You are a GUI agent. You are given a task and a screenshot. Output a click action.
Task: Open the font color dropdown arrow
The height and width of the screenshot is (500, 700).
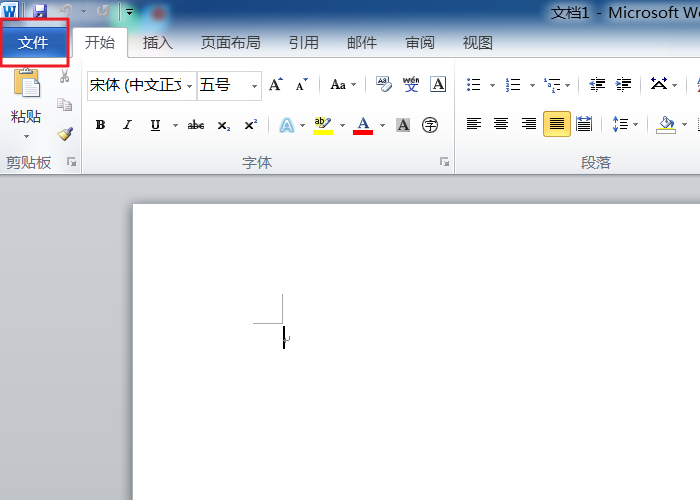click(x=383, y=125)
